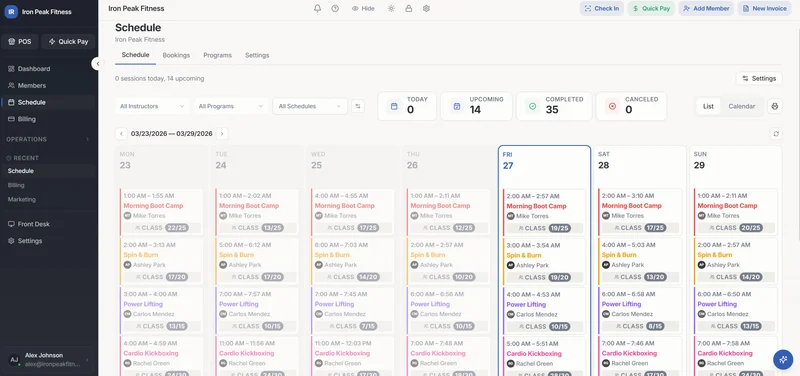The image size is (800, 376).
Task: Collapse the sidebar with the chevron
Action: click(x=97, y=64)
